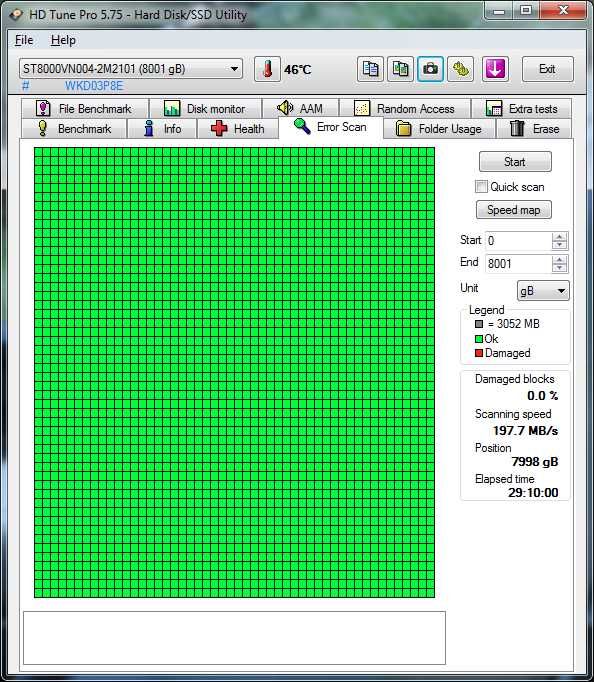Image resolution: width=594 pixels, height=682 pixels.
Task: Click the purple download arrow icon
Action: click(495, 69)
